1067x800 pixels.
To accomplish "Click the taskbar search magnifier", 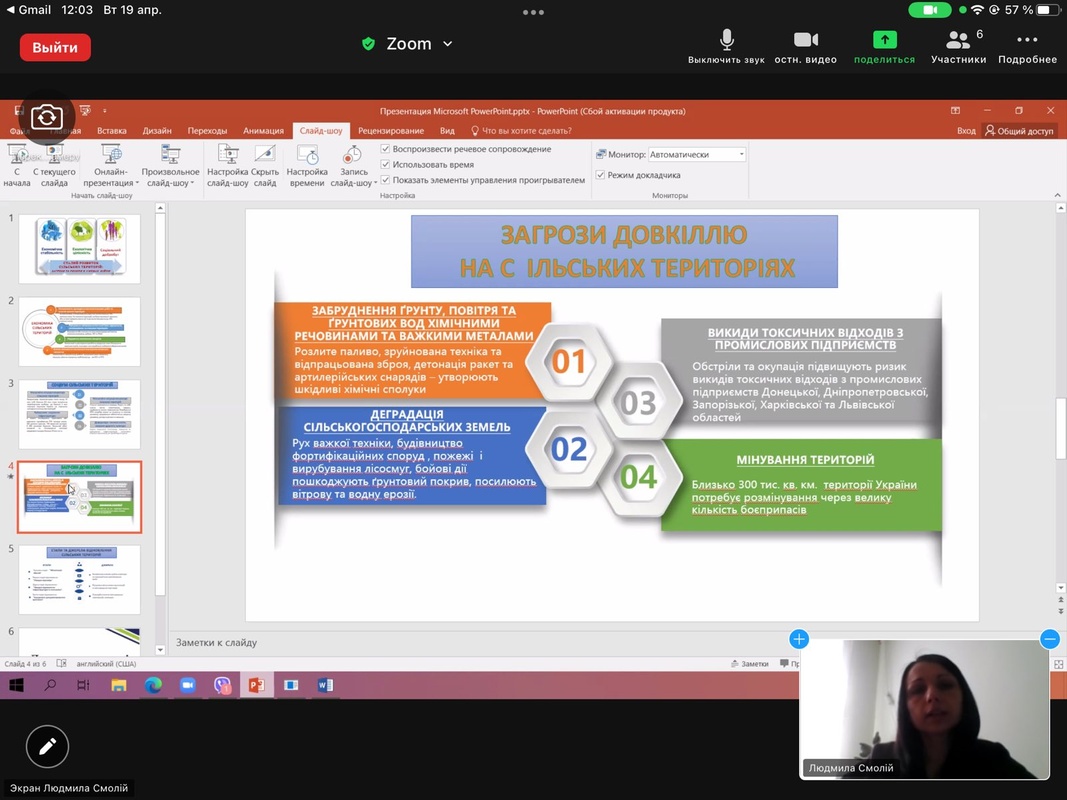I will [x=50, y=685].
